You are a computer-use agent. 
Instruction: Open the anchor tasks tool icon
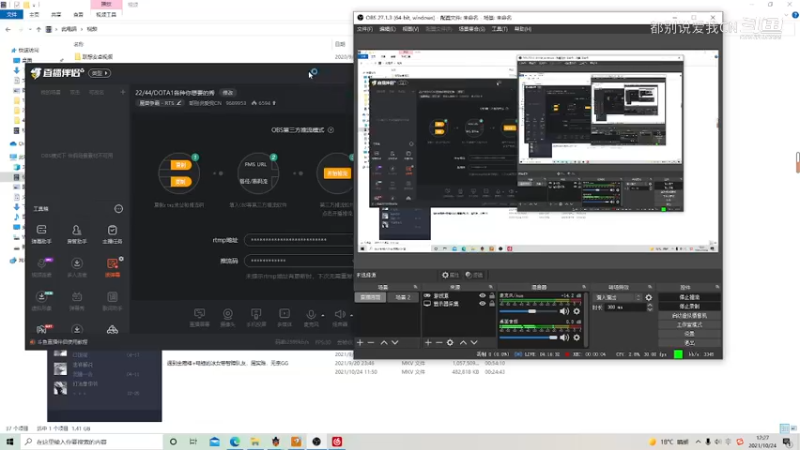coord(112,234)
